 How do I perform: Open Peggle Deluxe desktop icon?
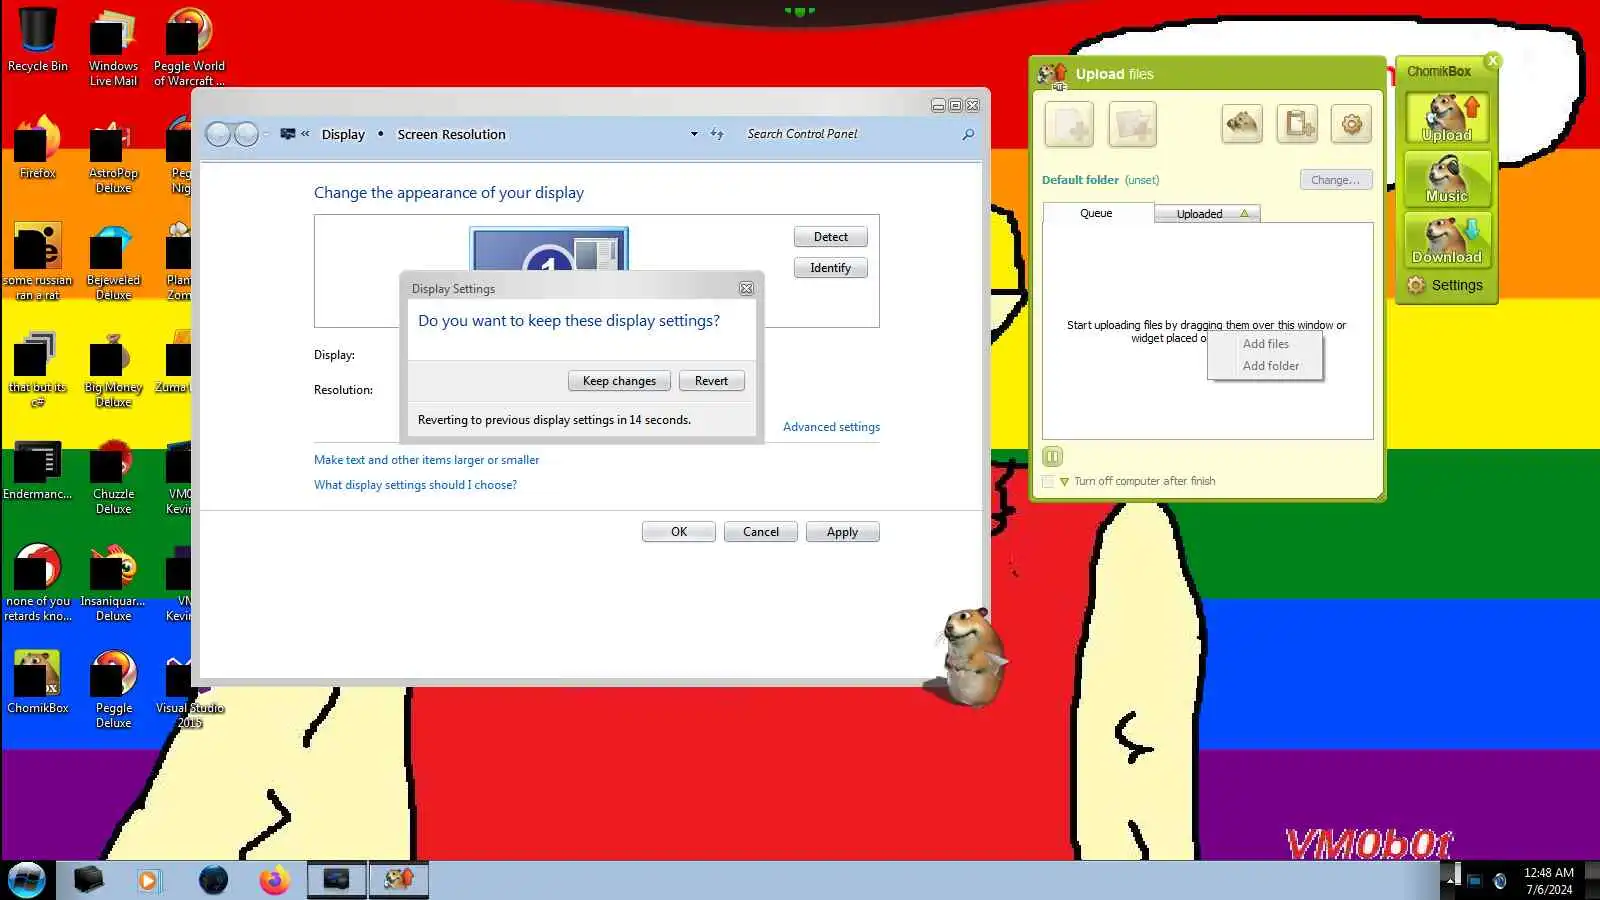point(113,690)
